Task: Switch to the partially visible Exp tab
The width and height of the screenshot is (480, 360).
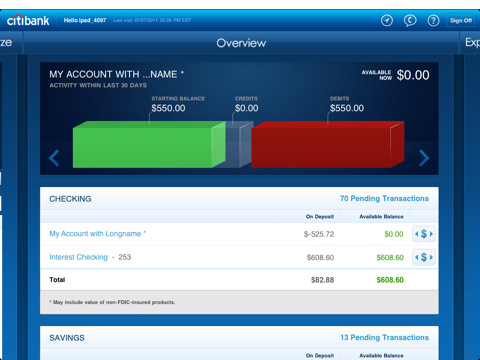Action: (x=472, y=42)
